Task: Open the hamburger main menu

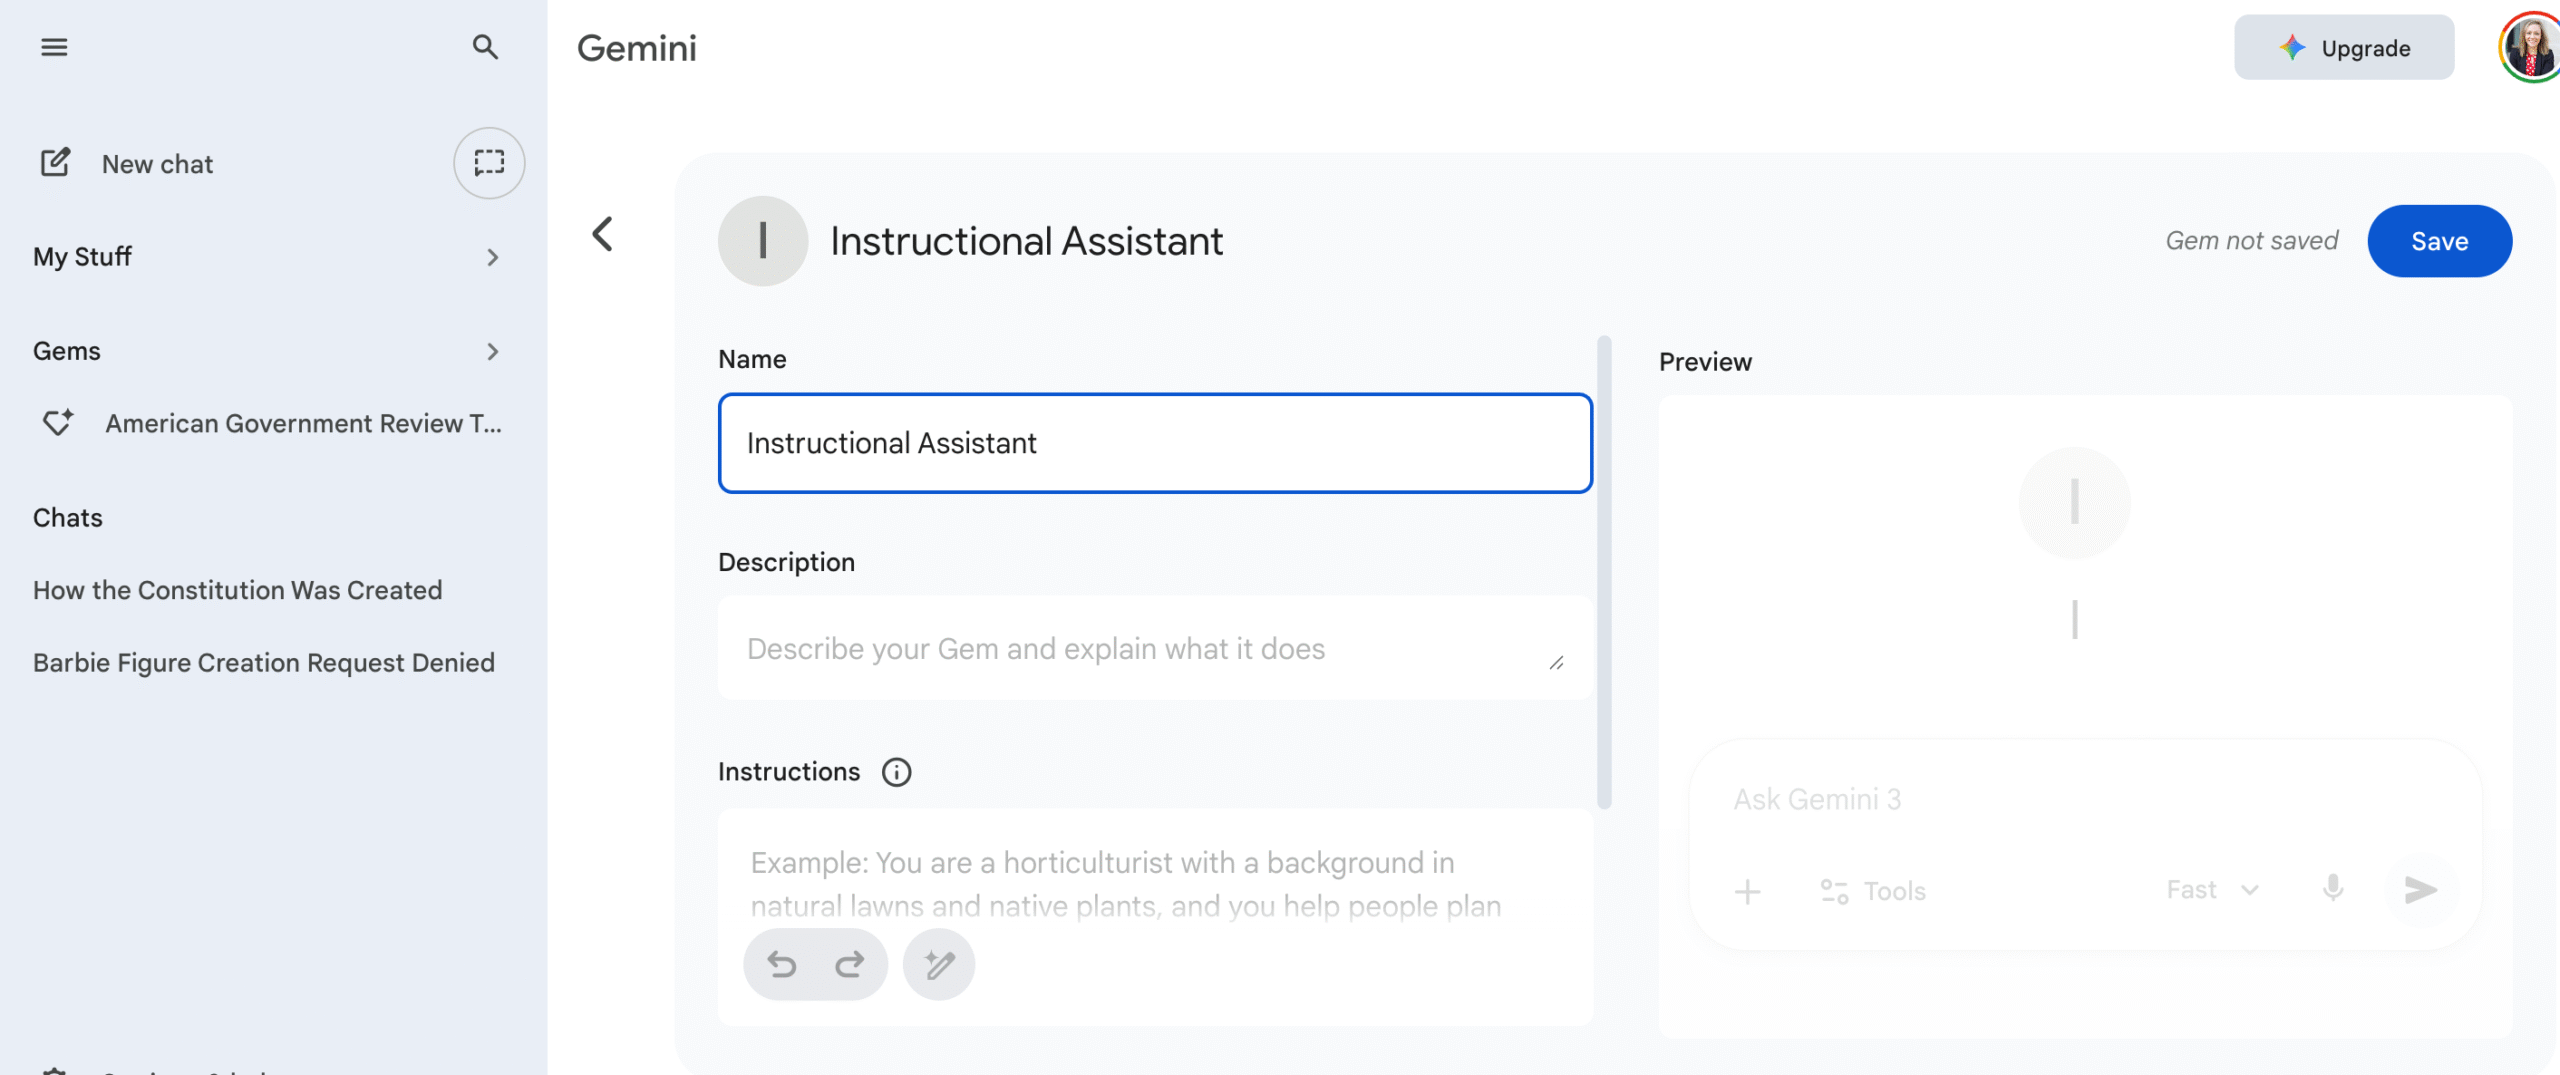Action: [x=54, y=47]
